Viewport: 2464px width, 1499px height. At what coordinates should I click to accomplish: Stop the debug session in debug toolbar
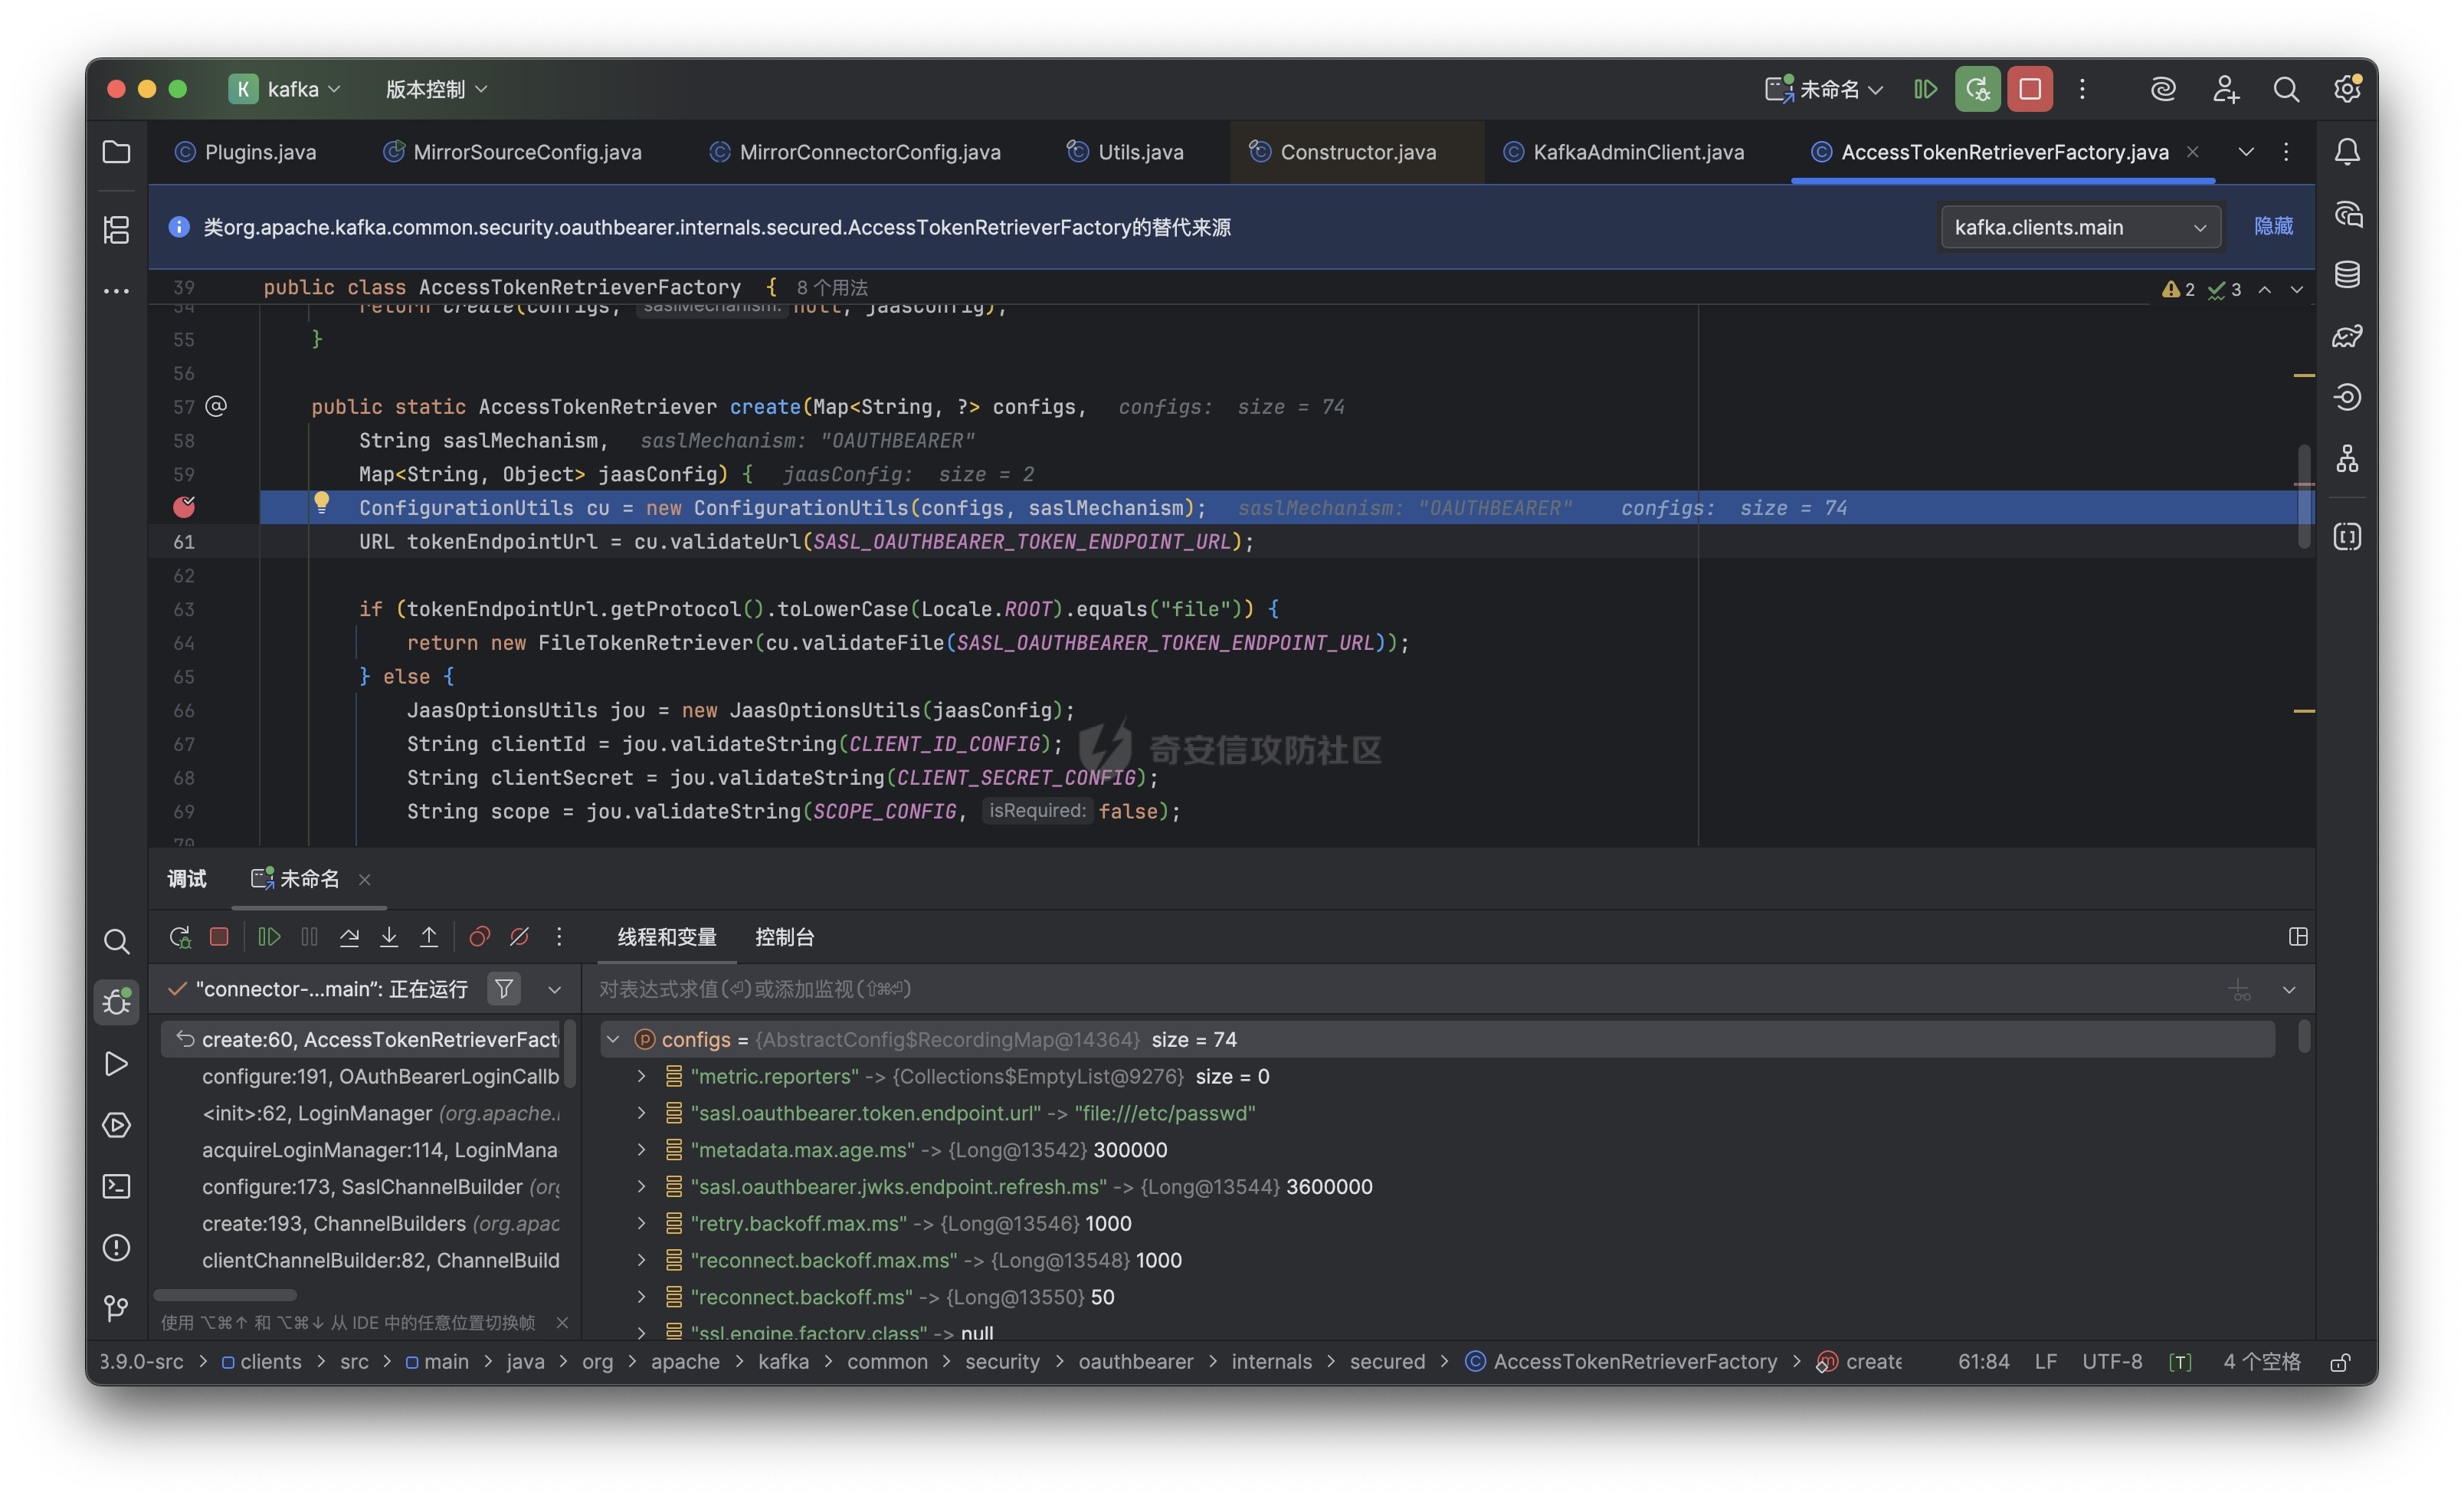click(x=219, y=937)
